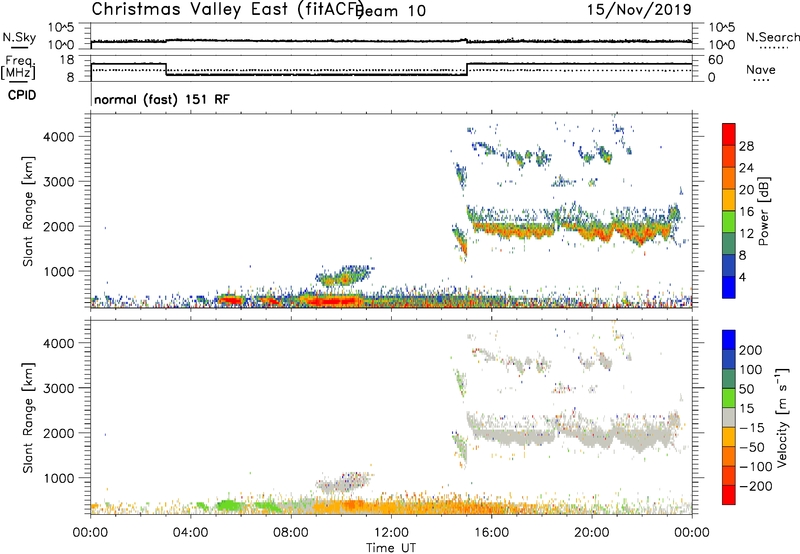The width and height of the screenshot is (800, 554).
Task: Click the Nave legend label
Action: click(761, 70)
